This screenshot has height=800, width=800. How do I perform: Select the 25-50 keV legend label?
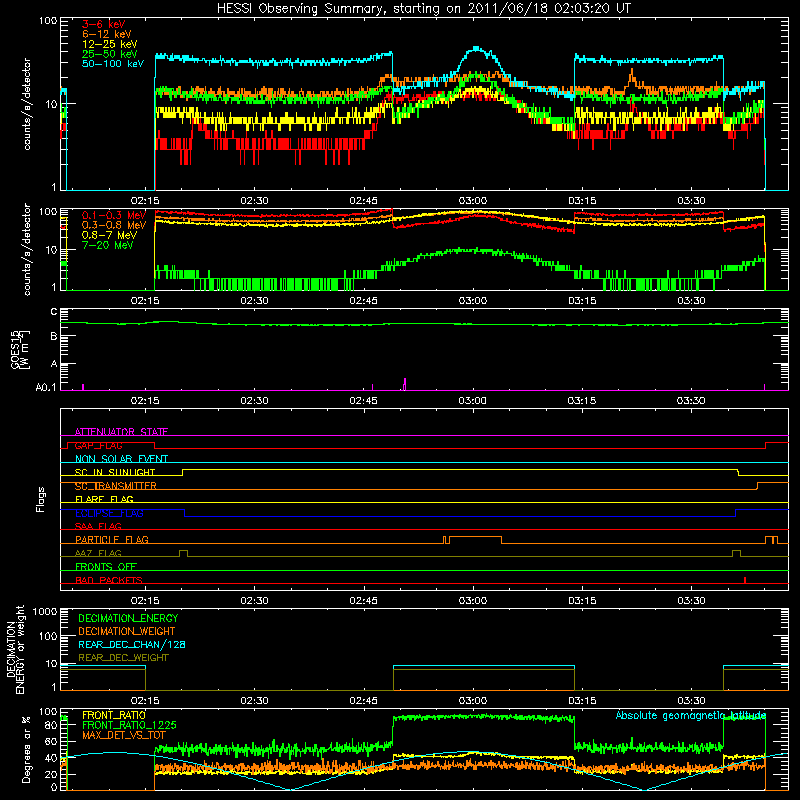point(110,54)
